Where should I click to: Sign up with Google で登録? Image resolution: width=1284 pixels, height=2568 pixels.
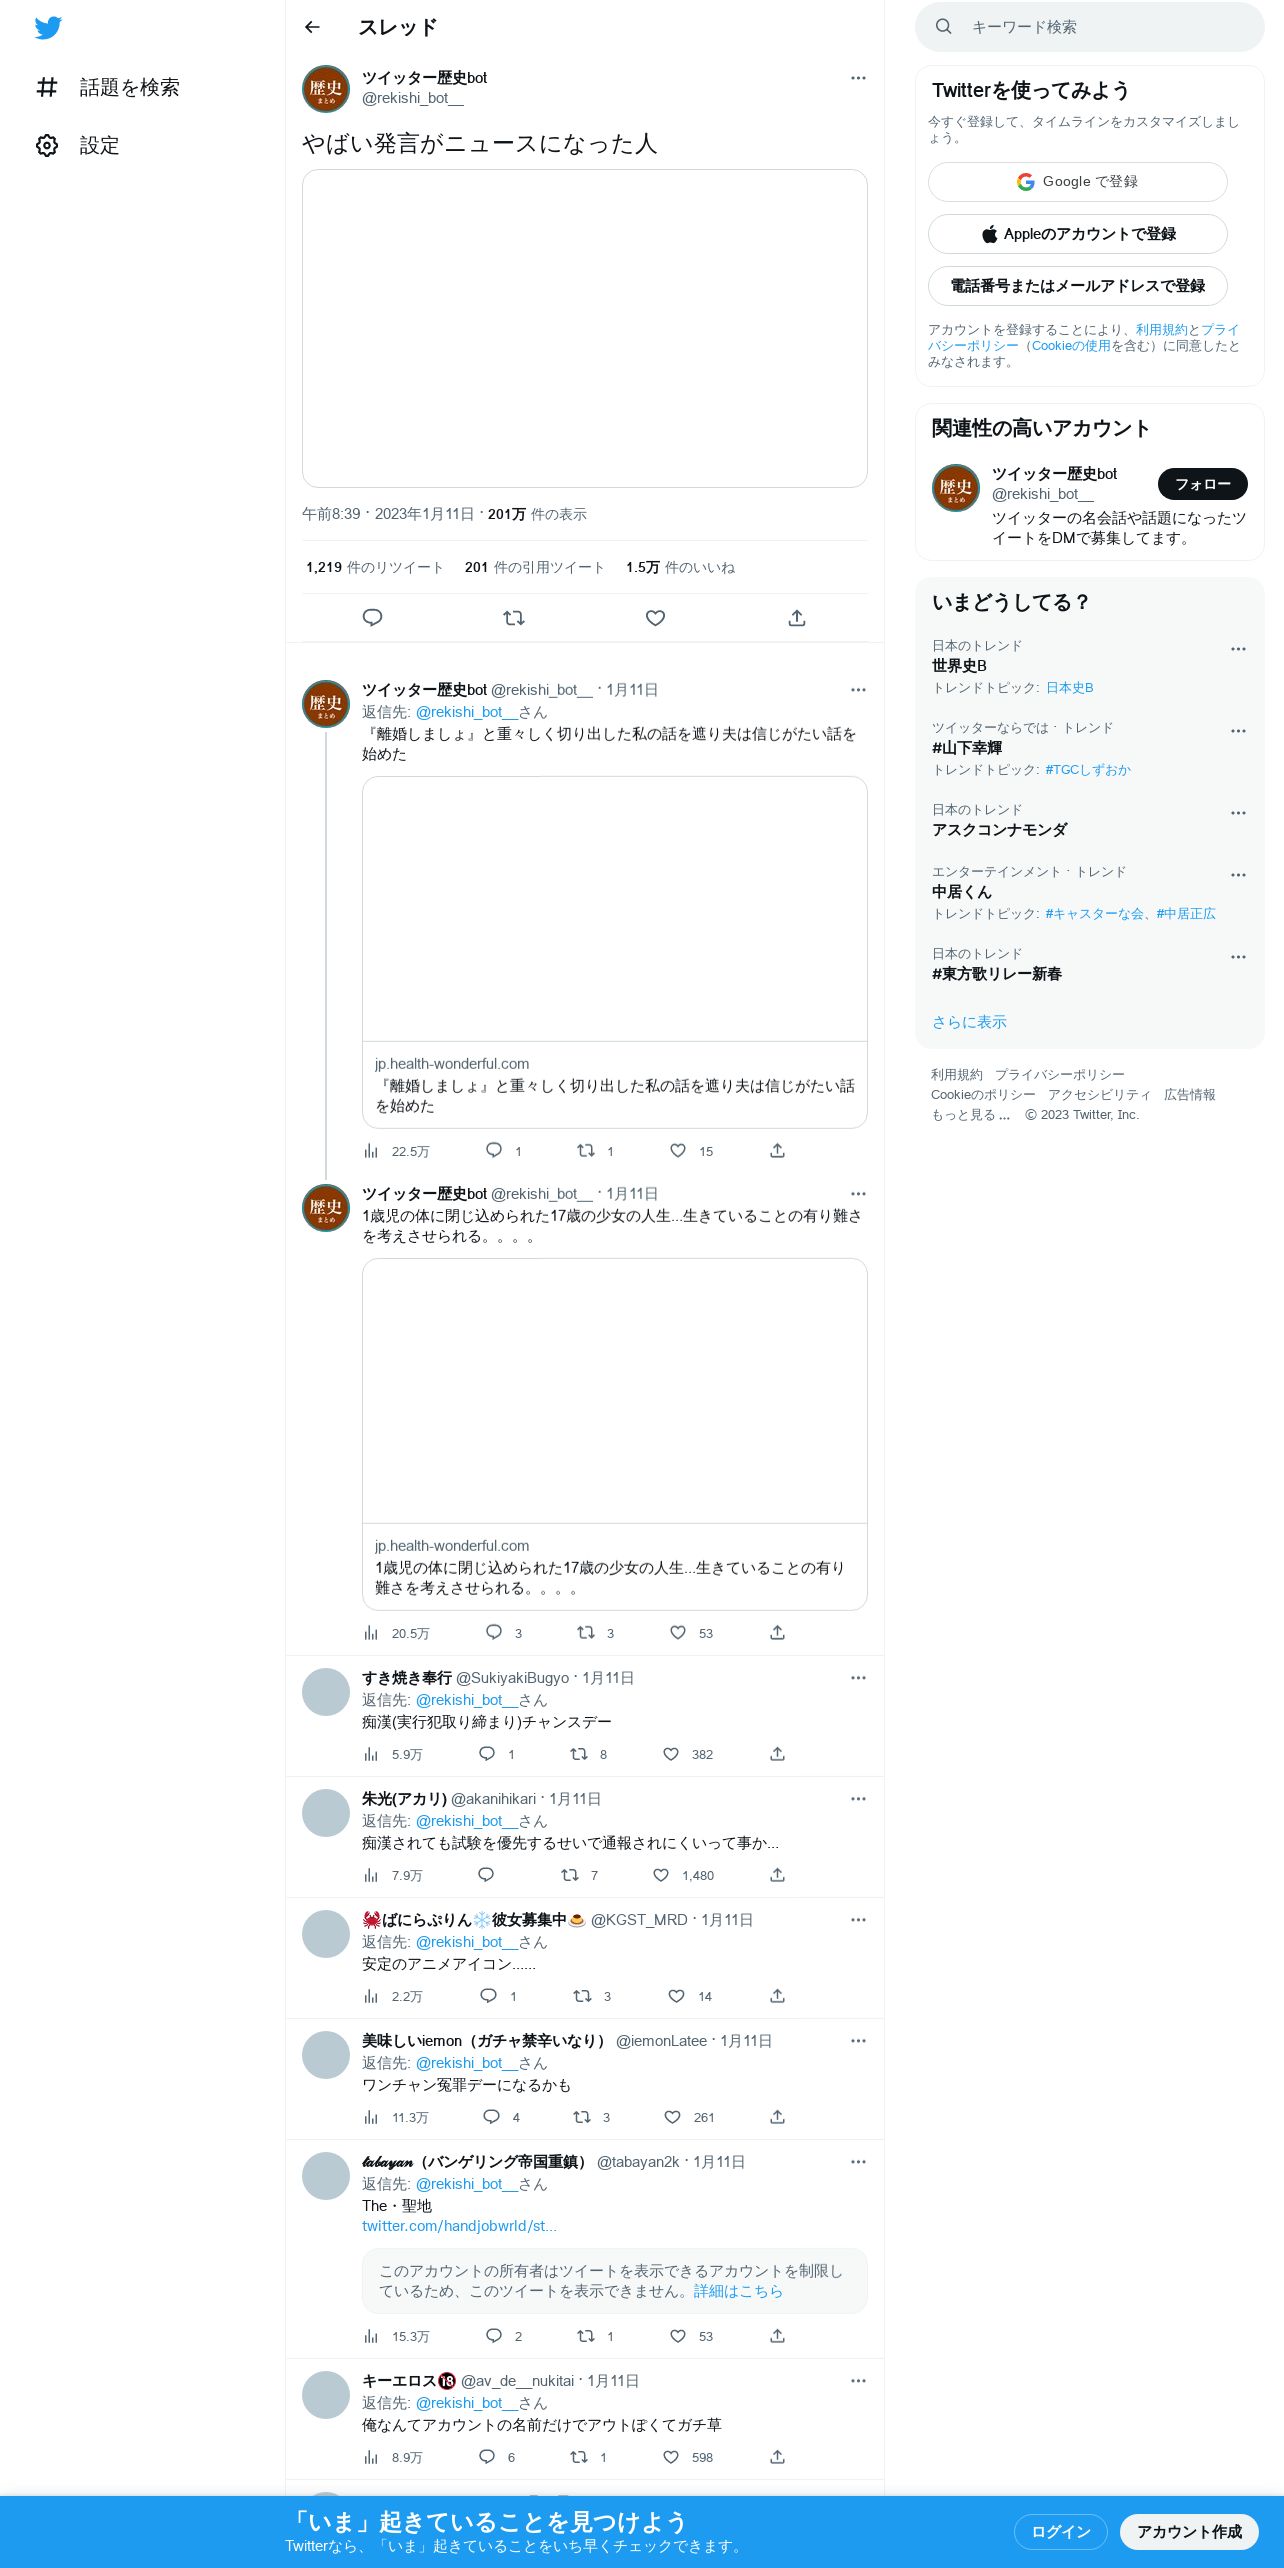1078,182
